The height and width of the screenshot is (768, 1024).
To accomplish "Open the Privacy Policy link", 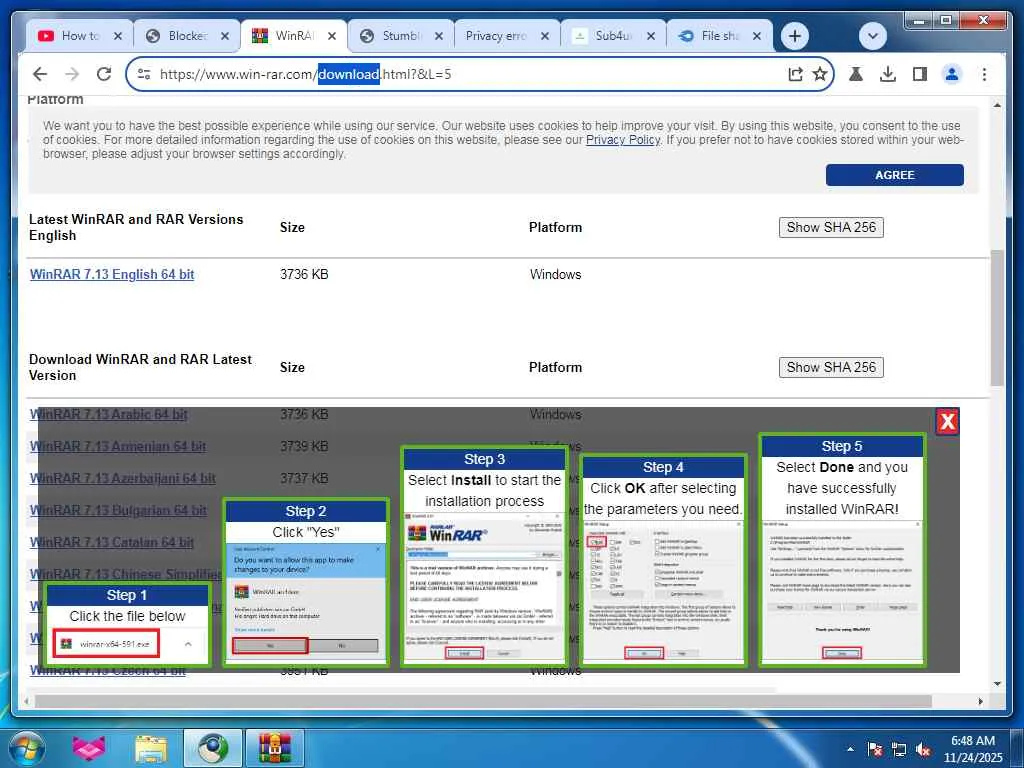I will (x=622, y=140).
